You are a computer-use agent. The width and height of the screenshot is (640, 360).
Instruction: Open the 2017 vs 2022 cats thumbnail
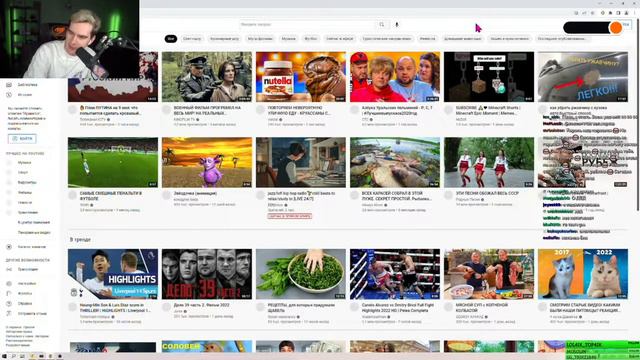click(x=583, y=274)
